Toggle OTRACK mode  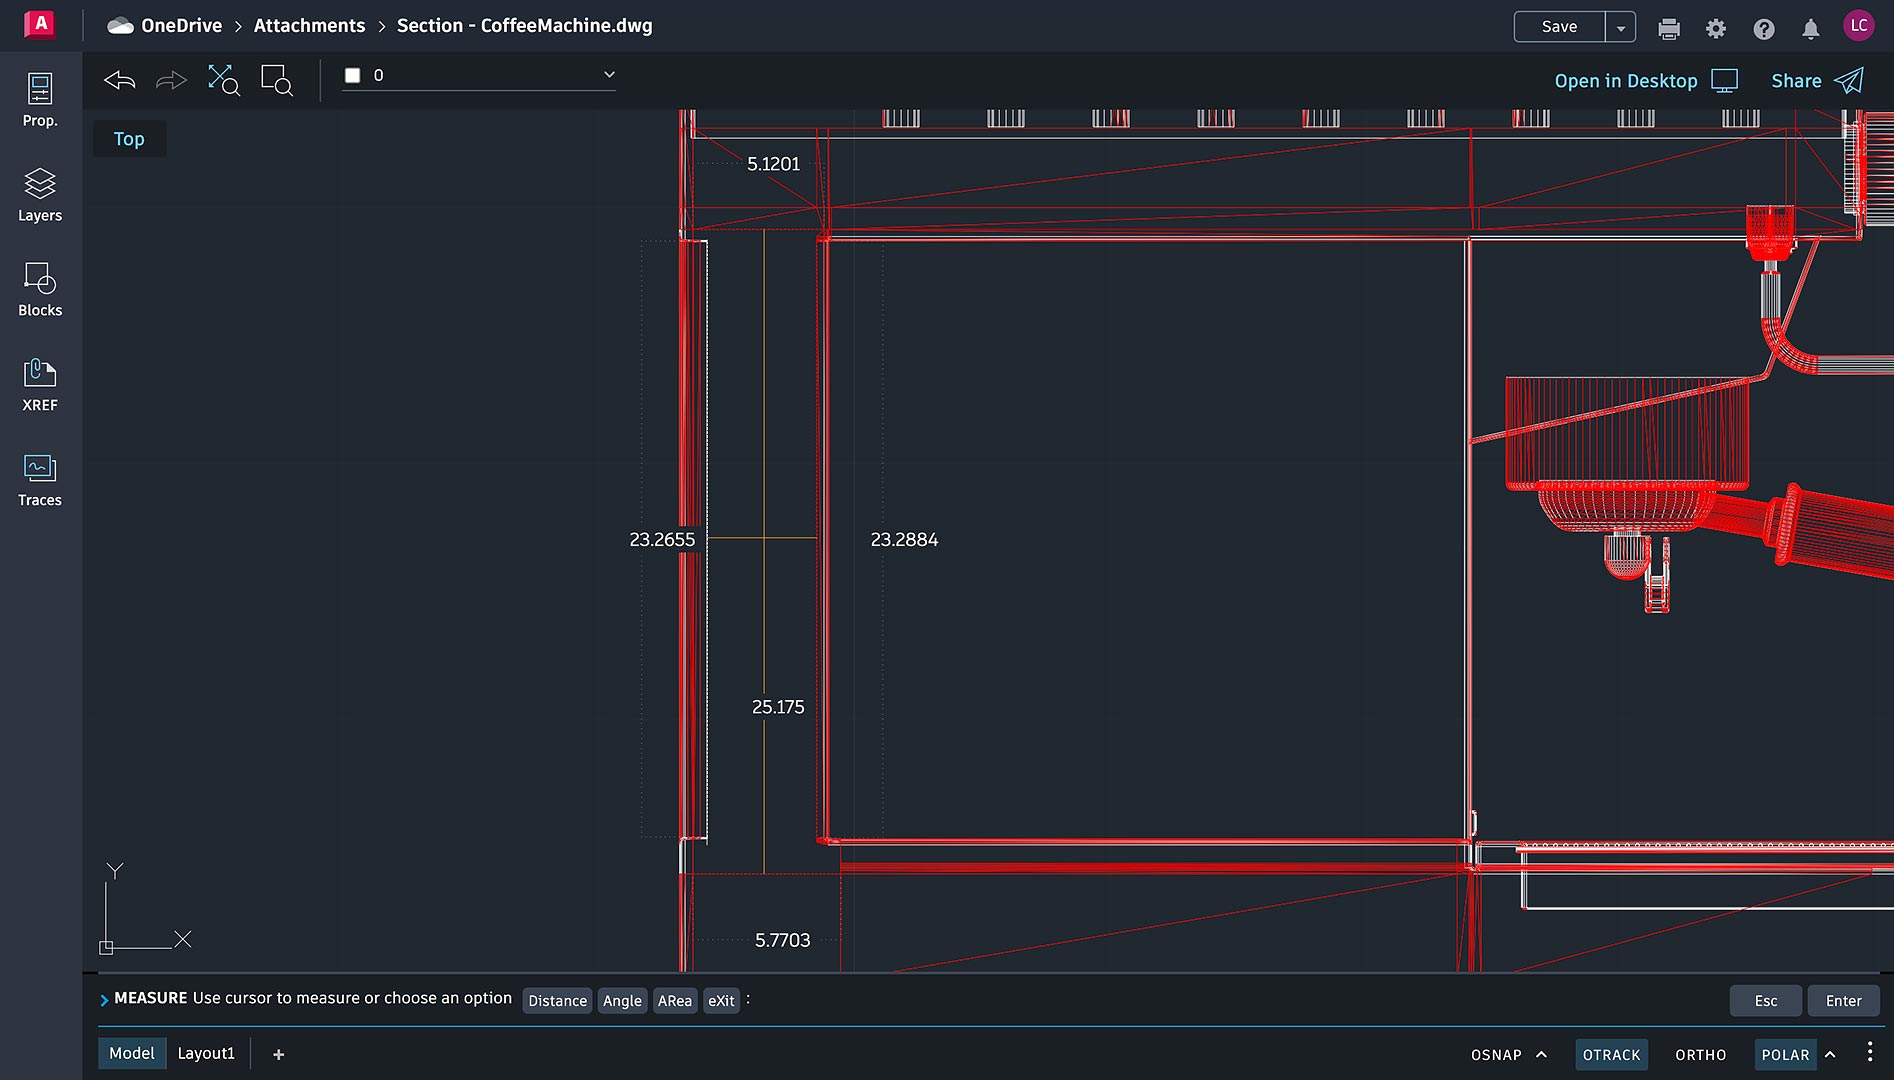[x=1611, y=1054]
